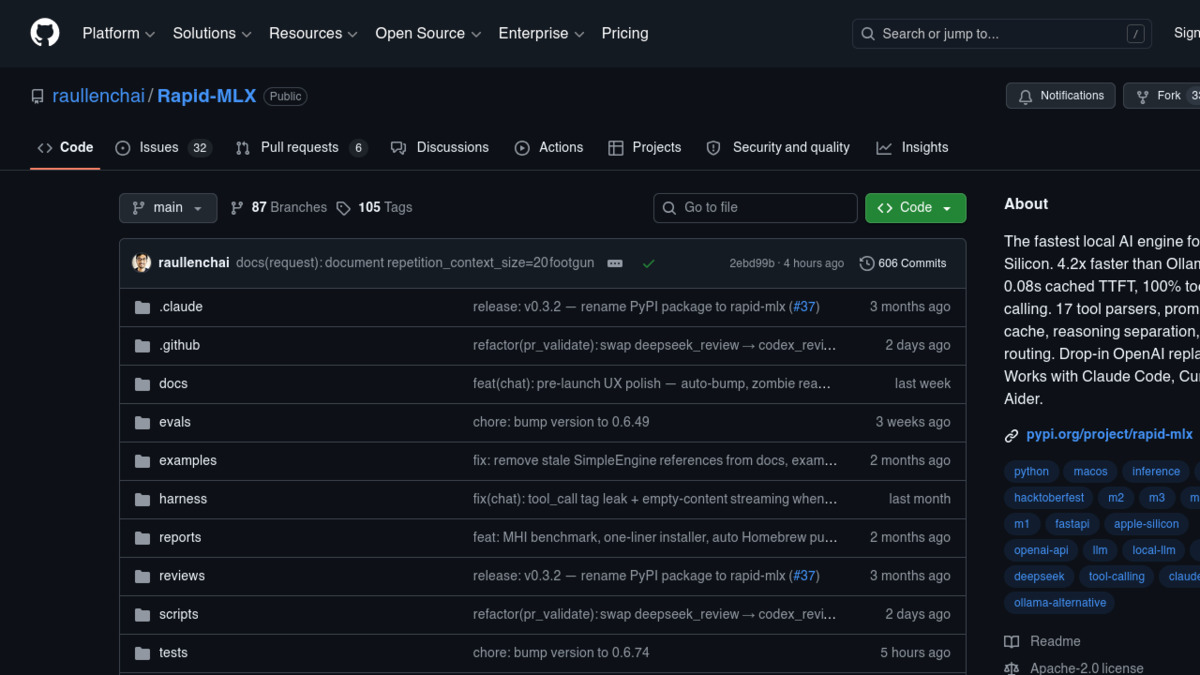Click the Search or jump to field
This screenshot has width=1200, height=675.
(1000, 34)
